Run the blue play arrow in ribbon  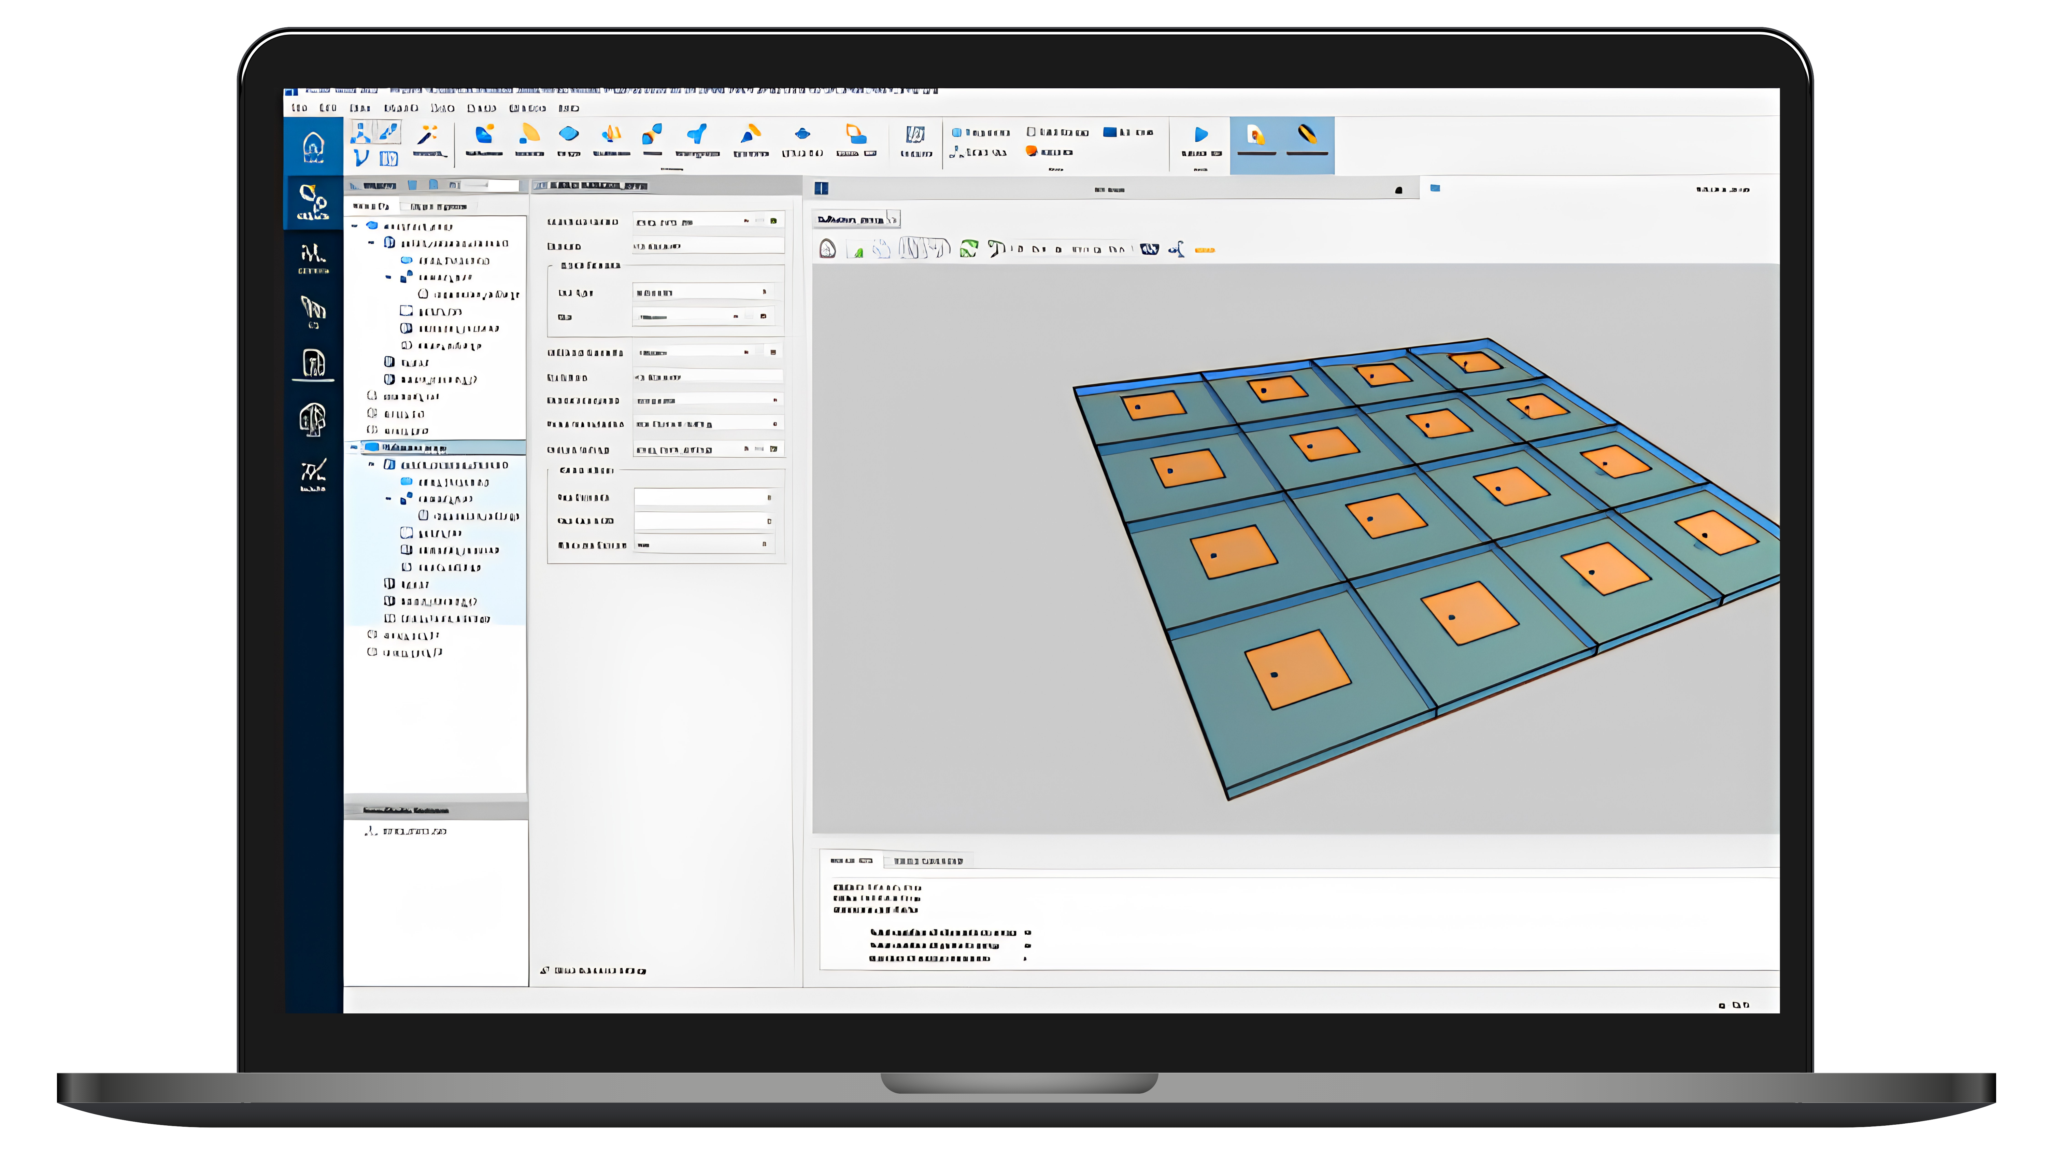(1201, 134)
